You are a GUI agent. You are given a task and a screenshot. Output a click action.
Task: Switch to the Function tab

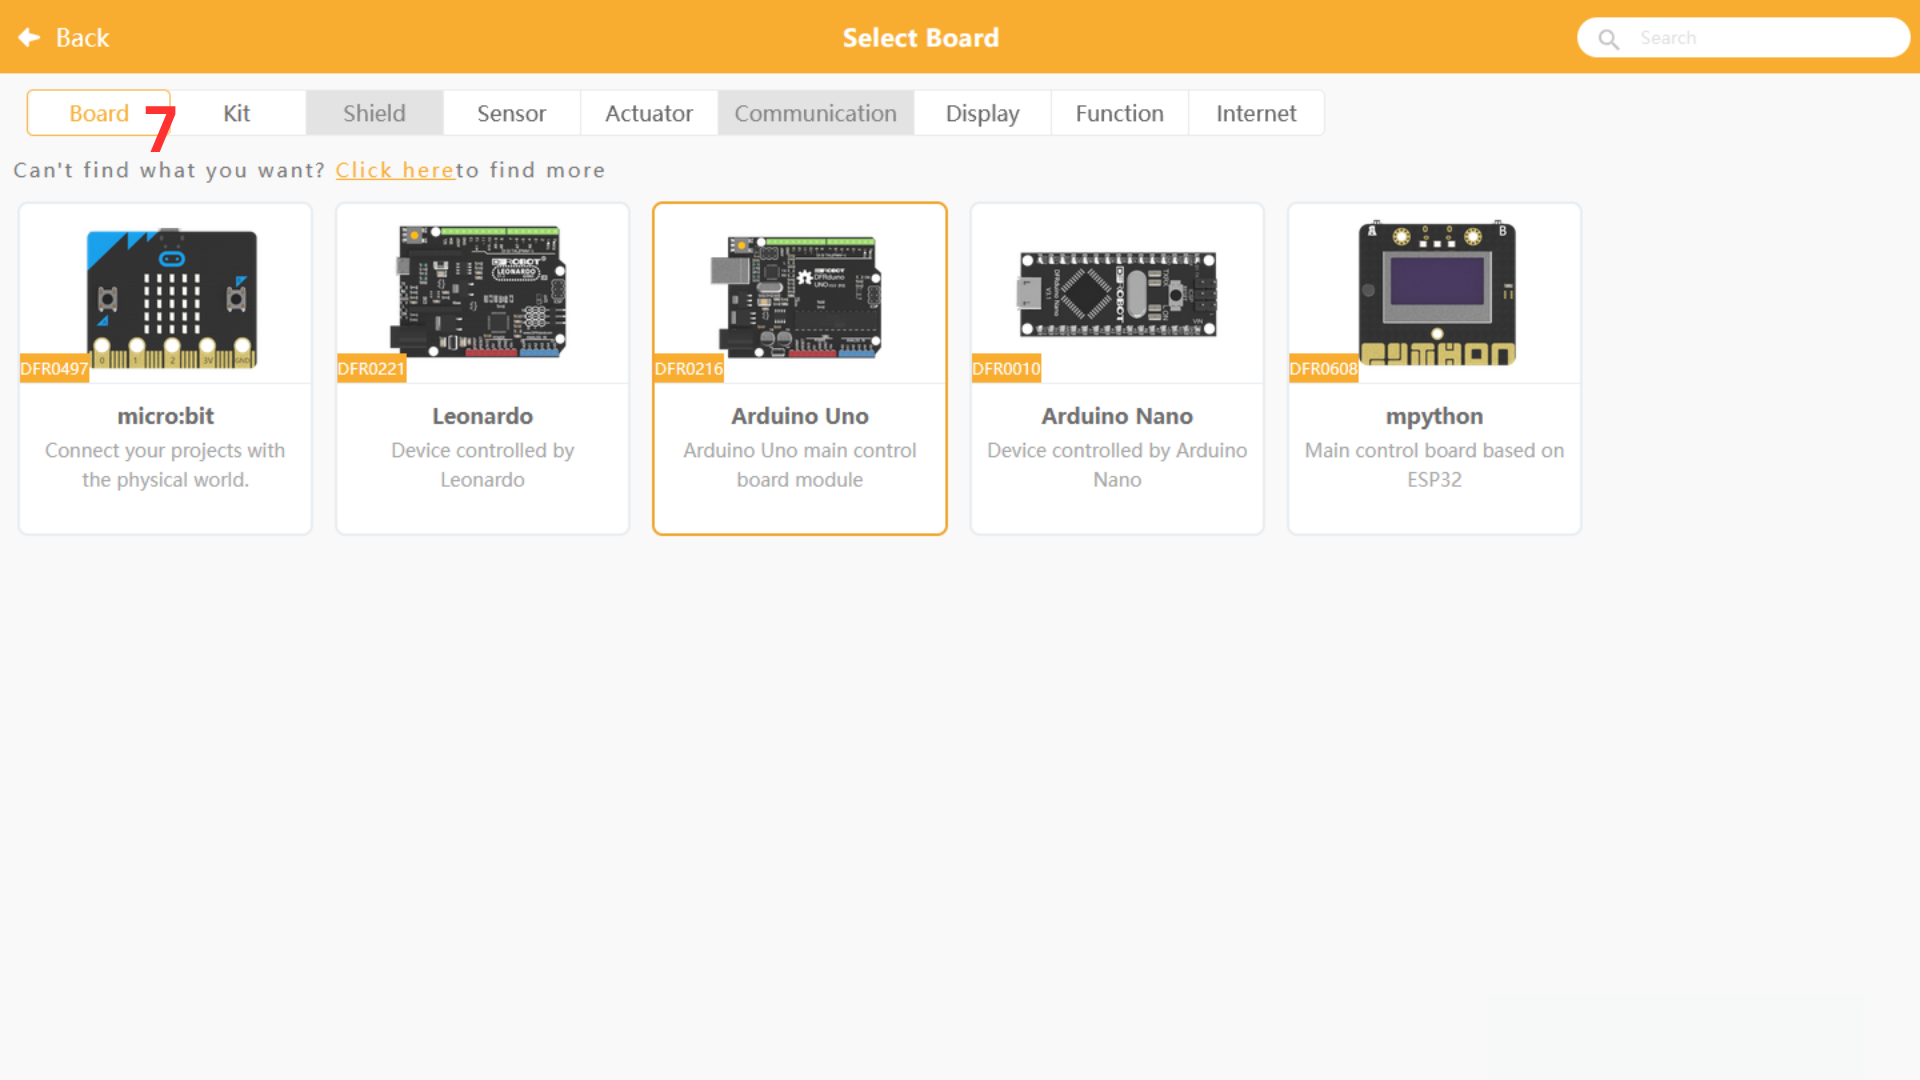pyautogui.click(x=1119, y=113)
